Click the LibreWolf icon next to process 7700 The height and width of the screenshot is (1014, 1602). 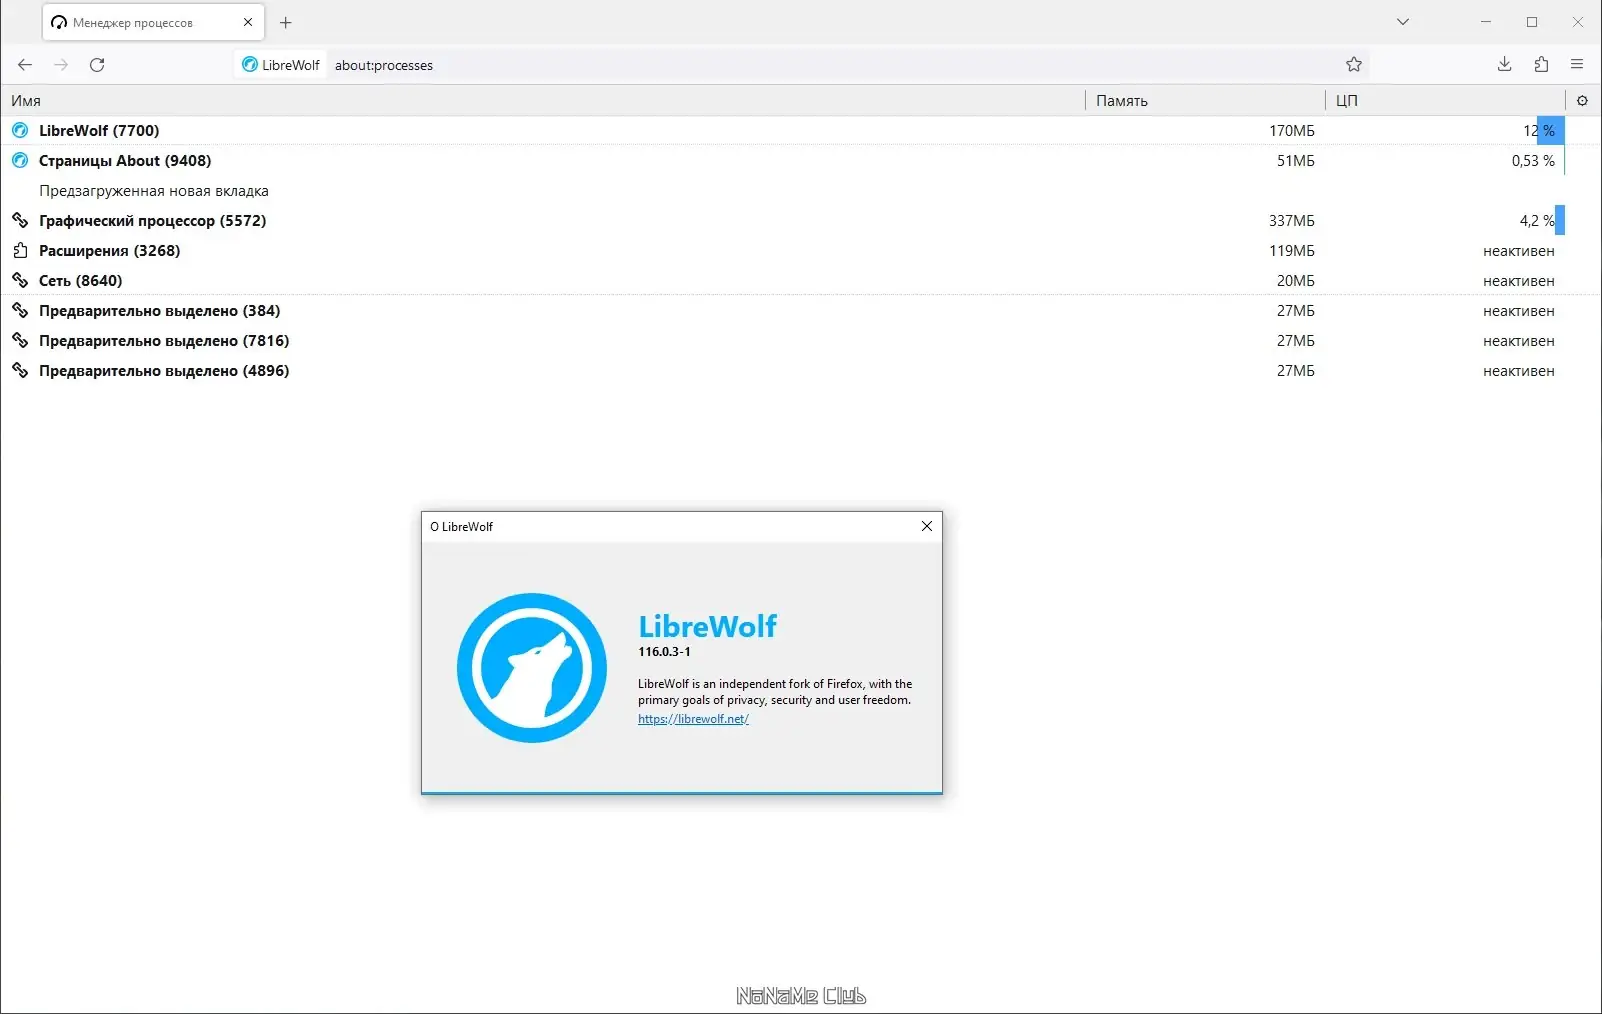coord(19,130)
